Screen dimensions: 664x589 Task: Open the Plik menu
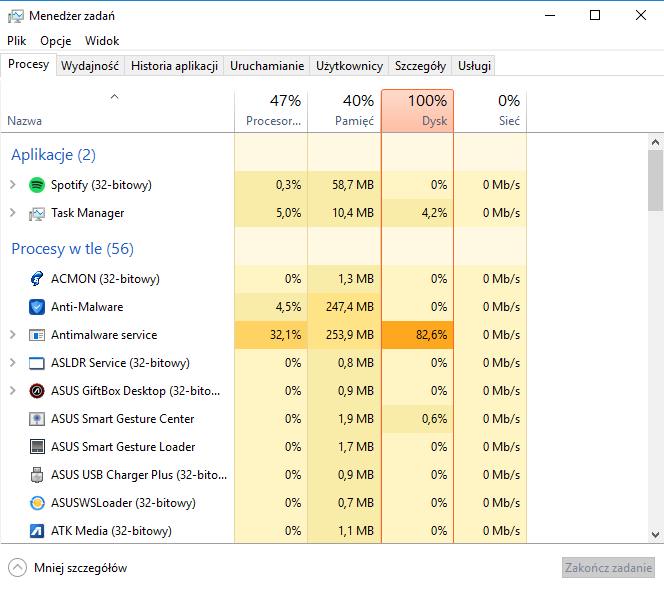17,41
